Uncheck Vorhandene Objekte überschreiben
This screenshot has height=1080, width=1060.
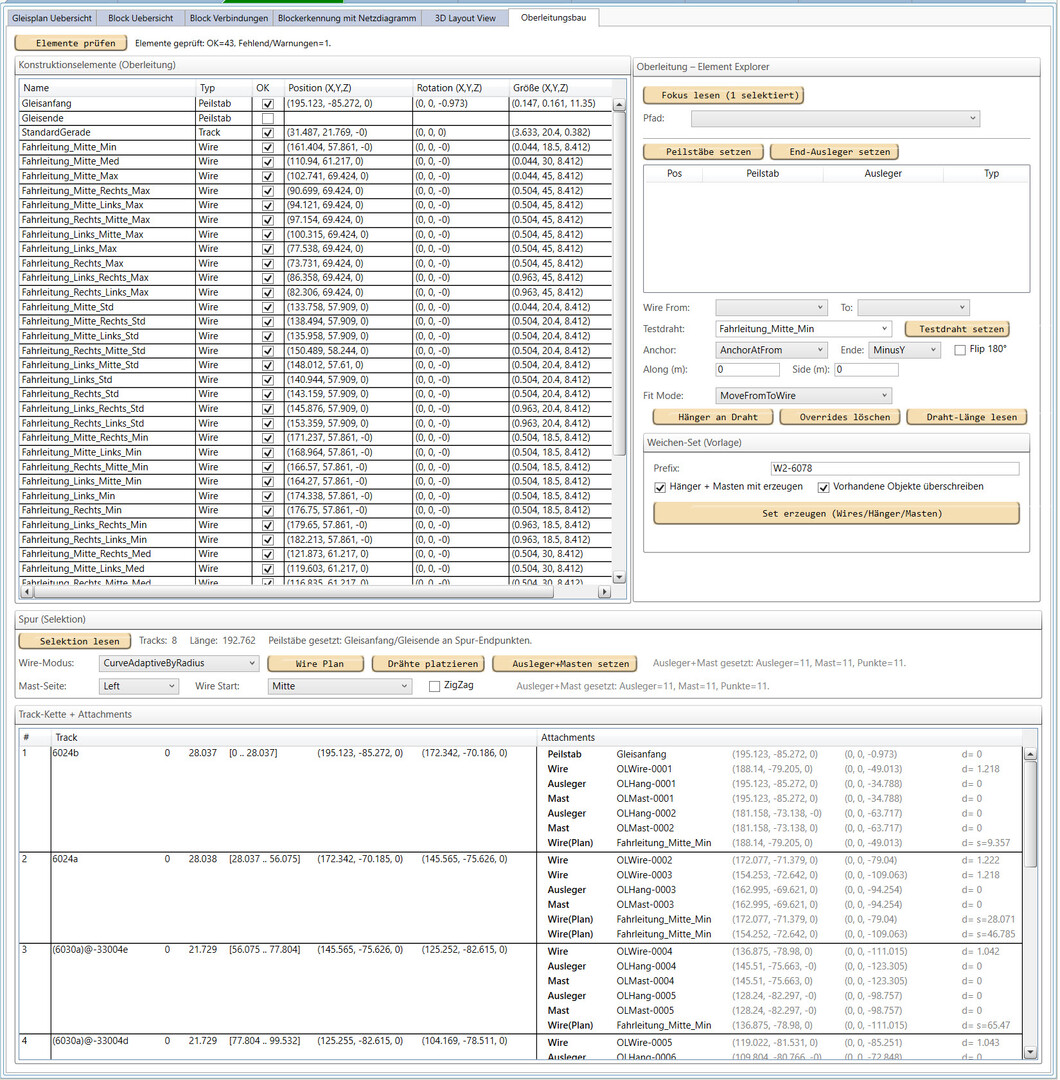click(x=824, y=487)
